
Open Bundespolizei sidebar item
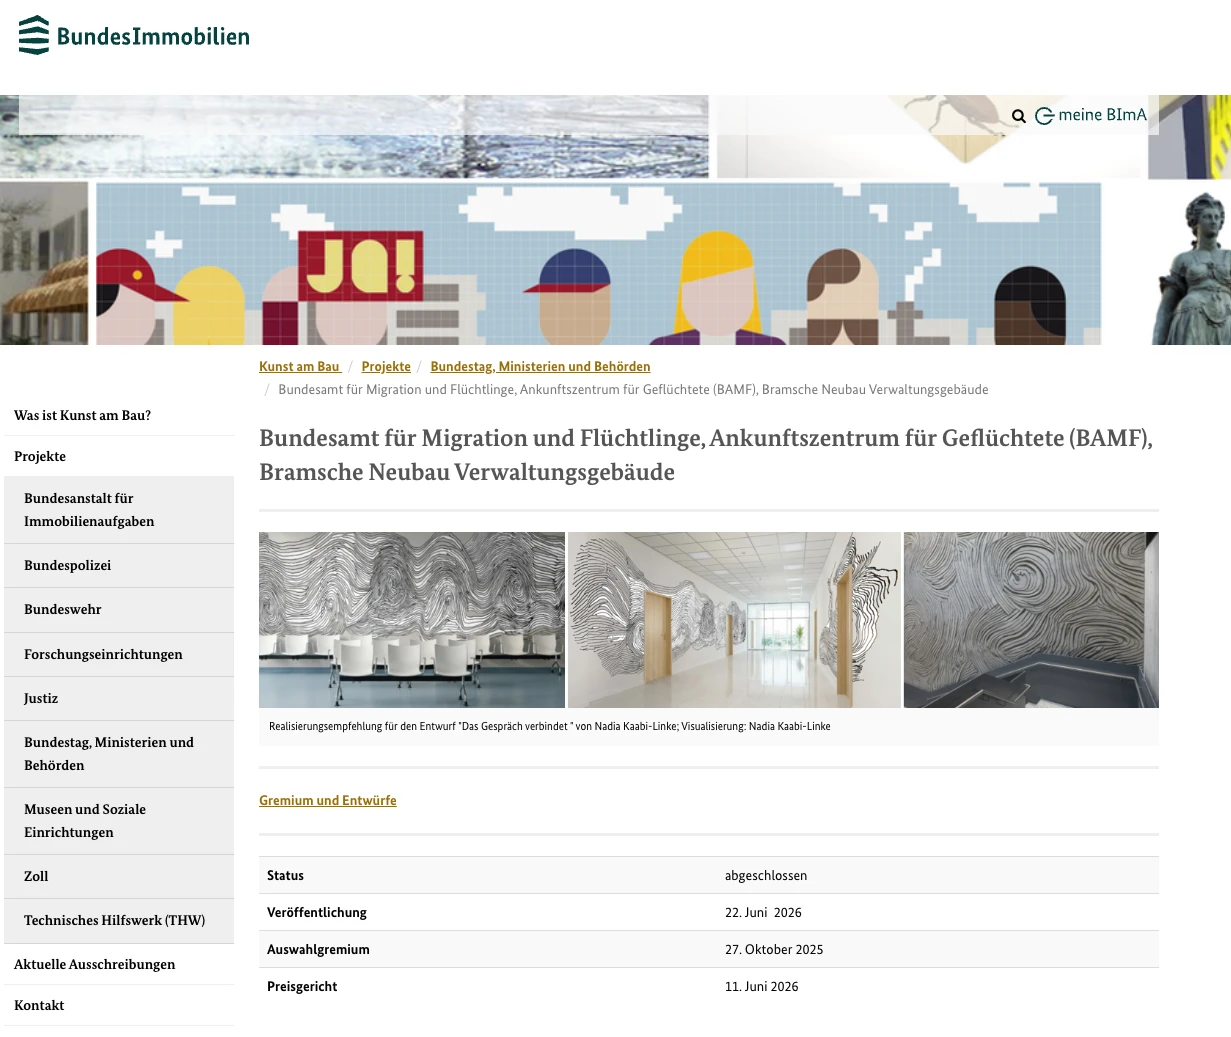coord(119,565)
